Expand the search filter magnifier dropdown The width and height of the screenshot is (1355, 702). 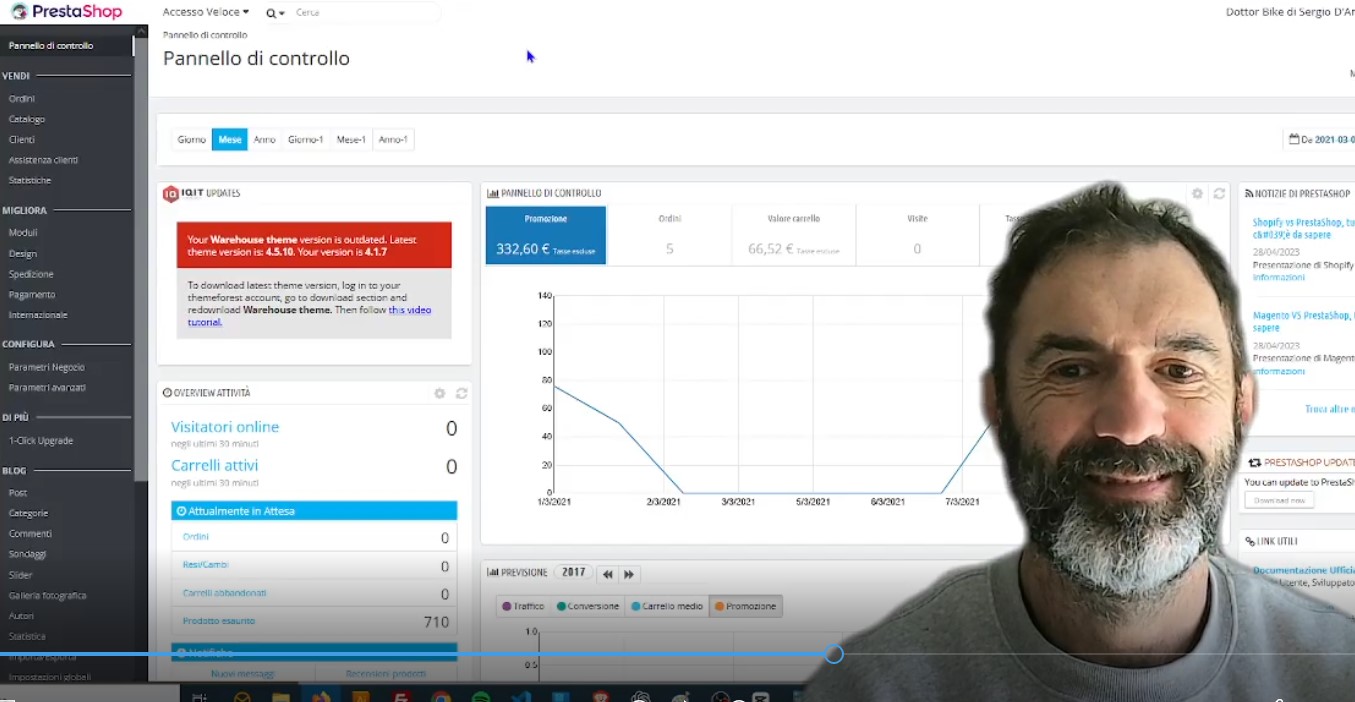275,13
